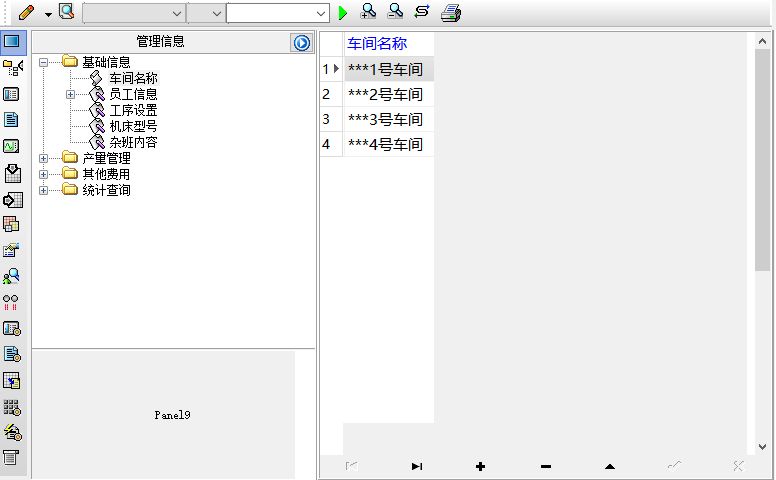
Task: Click the 管理信息 panel title
Action: coord(160,41)
